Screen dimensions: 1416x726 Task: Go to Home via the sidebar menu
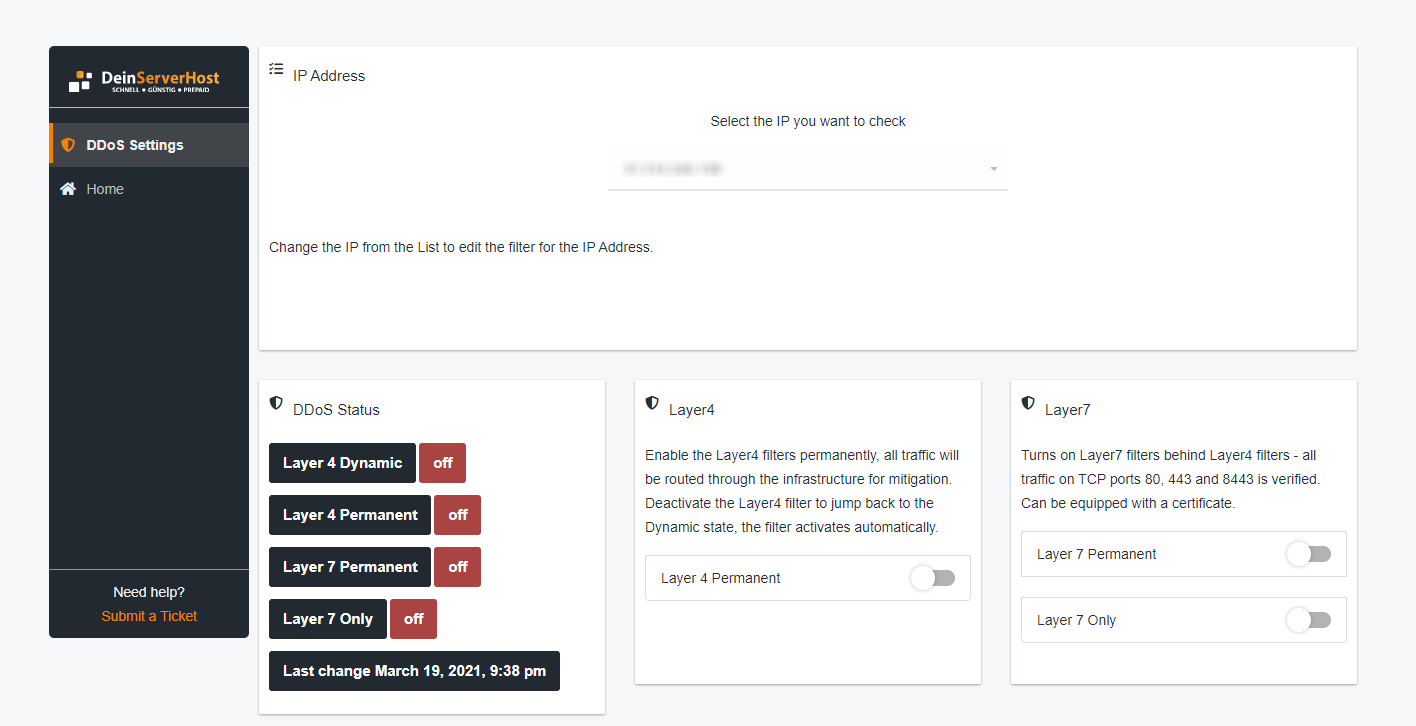103,188
